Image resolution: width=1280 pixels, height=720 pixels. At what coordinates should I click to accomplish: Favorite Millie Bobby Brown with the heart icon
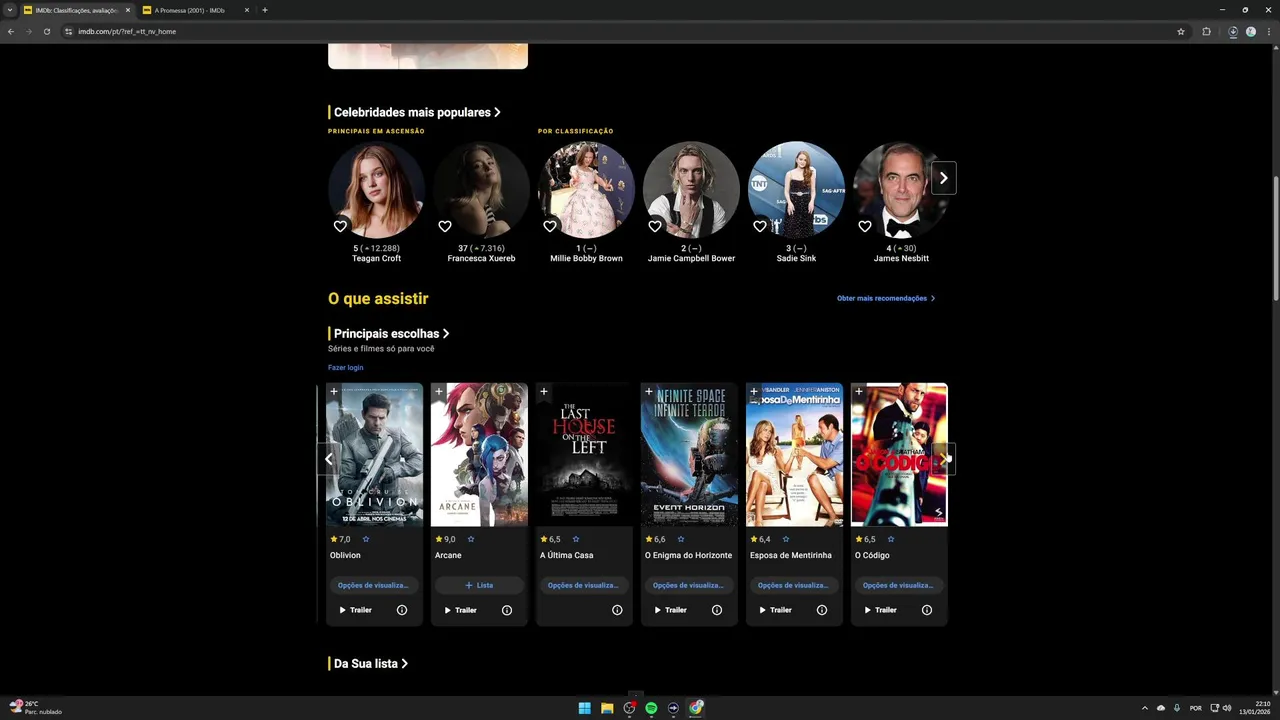[550, 226]
